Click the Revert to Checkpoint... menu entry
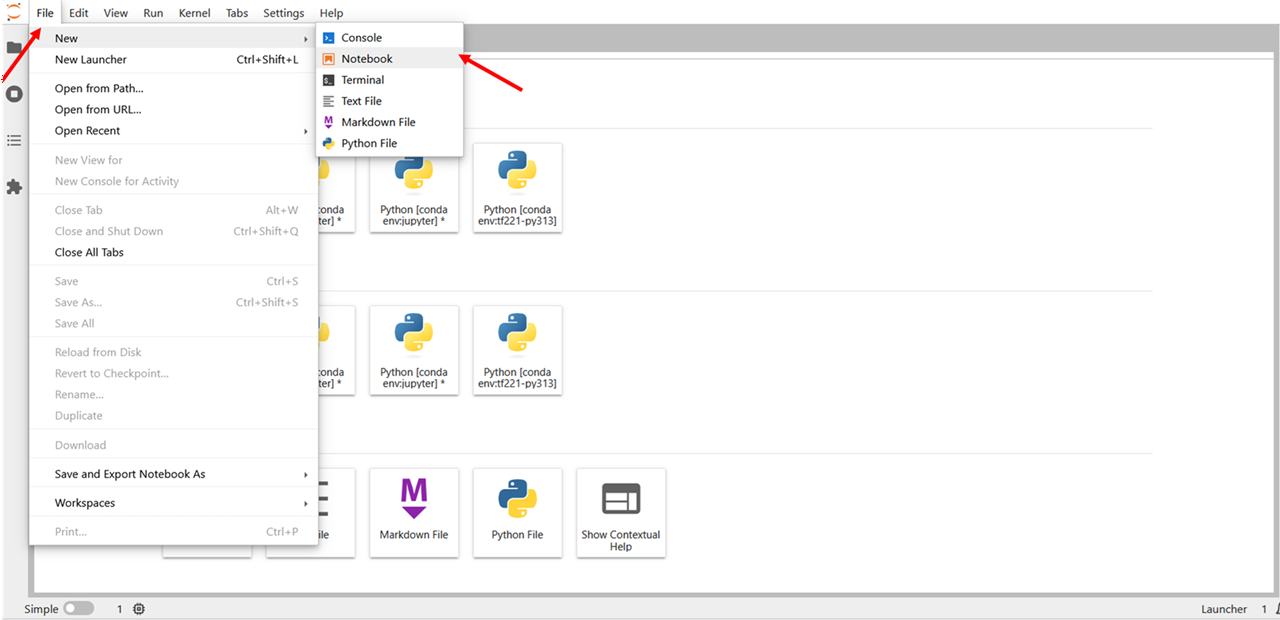 pyautogui.click(x=174, y=374)
